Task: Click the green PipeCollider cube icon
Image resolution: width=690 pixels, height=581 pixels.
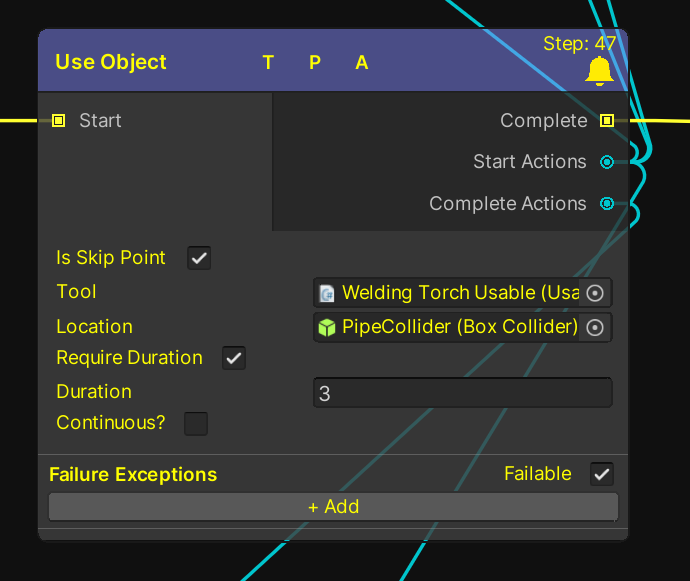Action: pyautogui.click(x=327, y=327)
